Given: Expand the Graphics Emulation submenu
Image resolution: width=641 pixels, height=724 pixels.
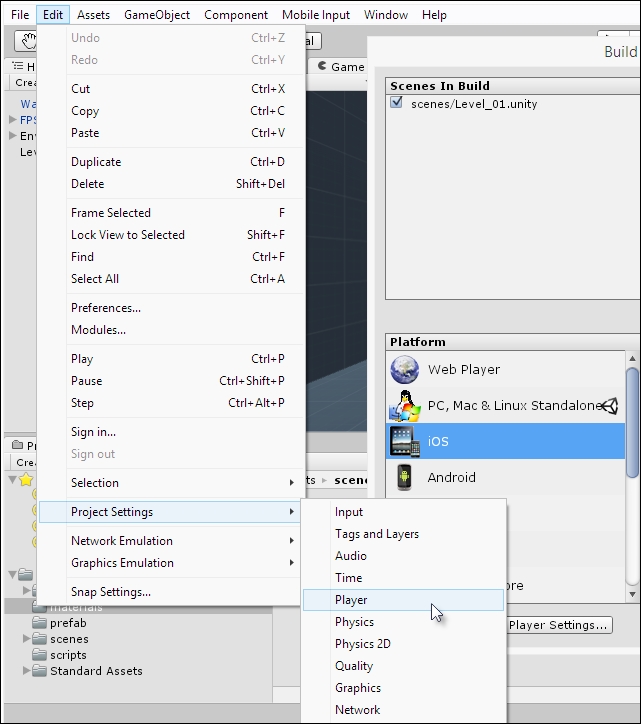Looking at the screenshot, I should (291, 562).
